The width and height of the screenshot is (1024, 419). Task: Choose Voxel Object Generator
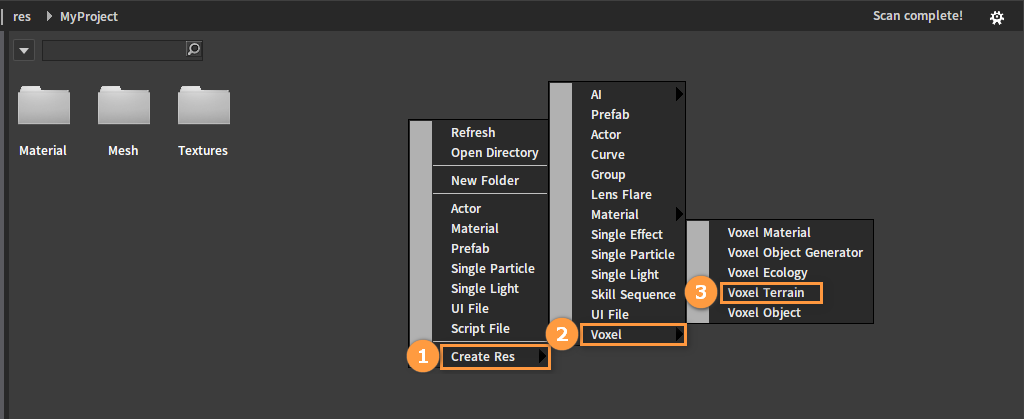tap(795, 253)
